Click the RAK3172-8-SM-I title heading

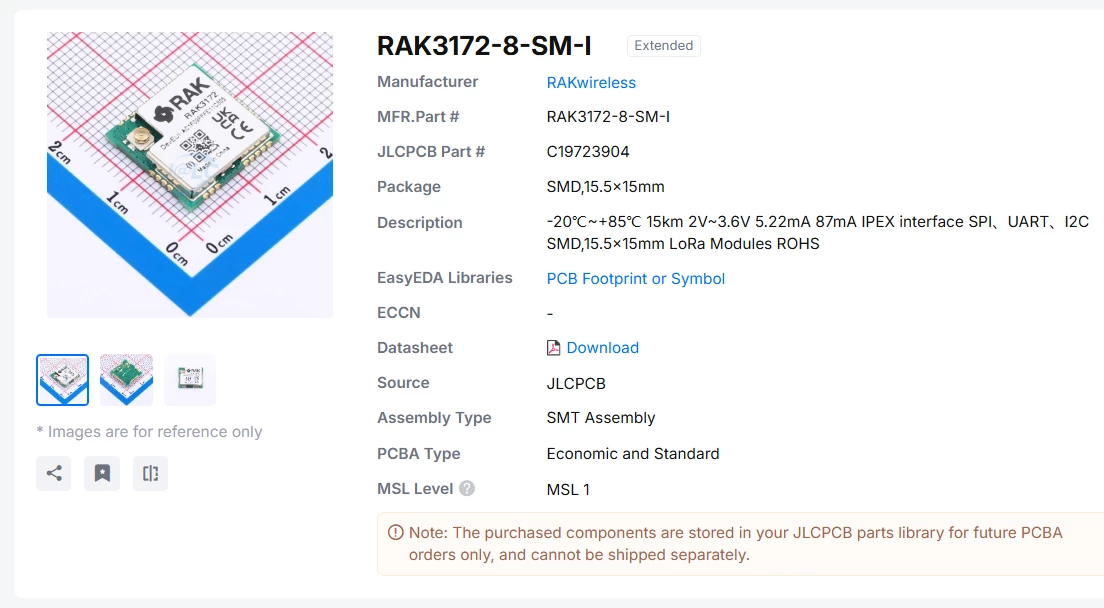[x=484, y=46]
